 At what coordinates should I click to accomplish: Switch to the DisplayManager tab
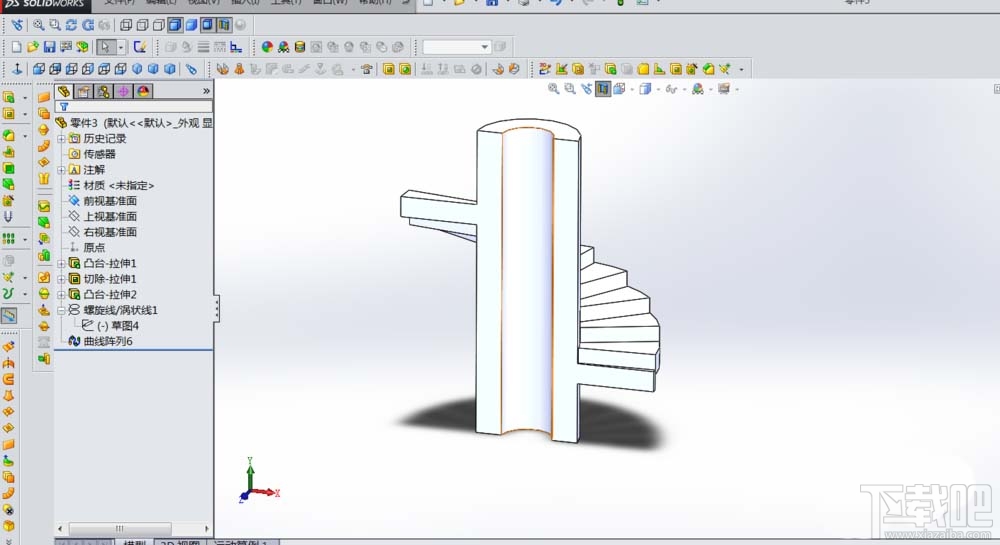tap(143, 91)
